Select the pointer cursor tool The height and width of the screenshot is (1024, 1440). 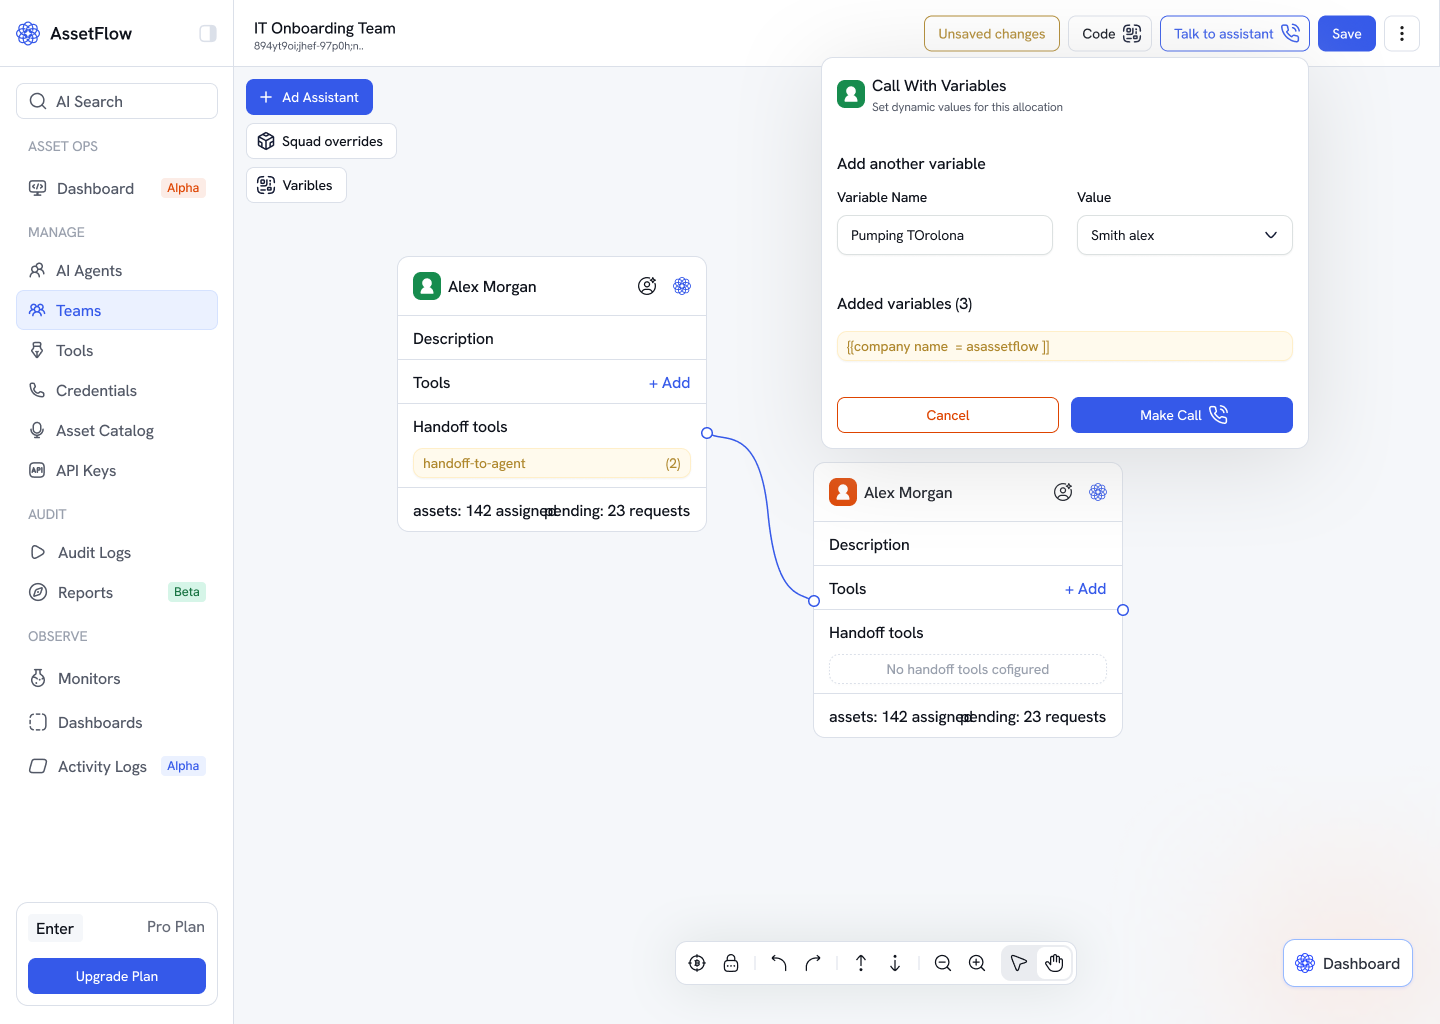pyautogui.click(x=1019, y=963)
